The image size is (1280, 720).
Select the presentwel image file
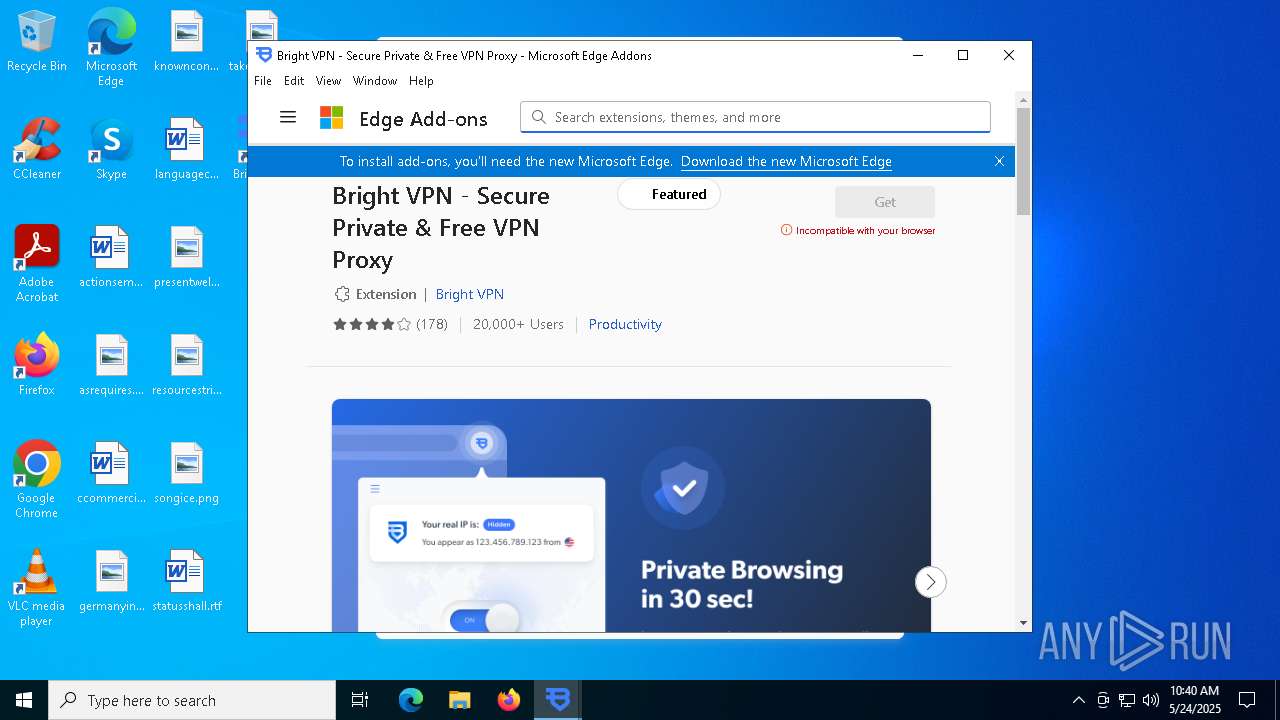pyautogui.click(x=187, y=258)
